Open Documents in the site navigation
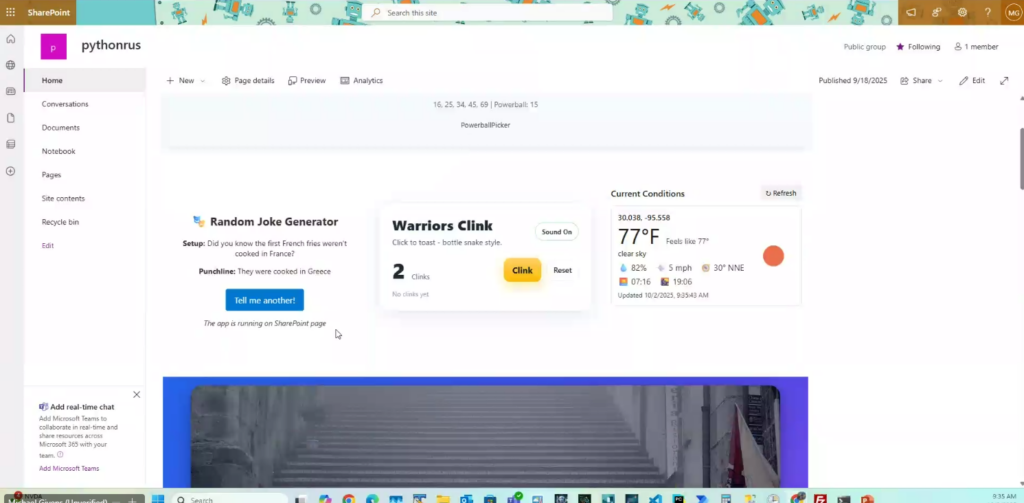Viewport: 1024px width, 503px height. [x=61, y=127]
